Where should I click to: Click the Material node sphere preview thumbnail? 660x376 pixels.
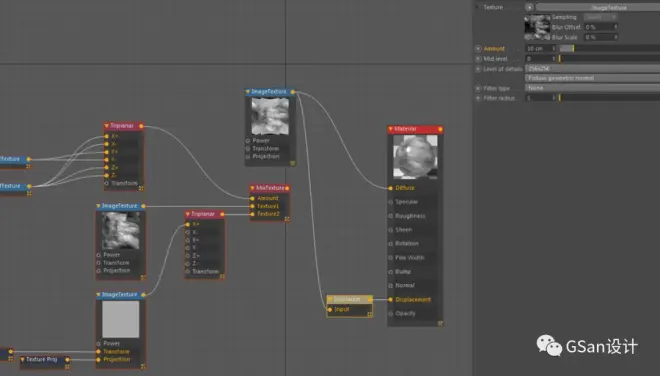click(x=415, y=157)
